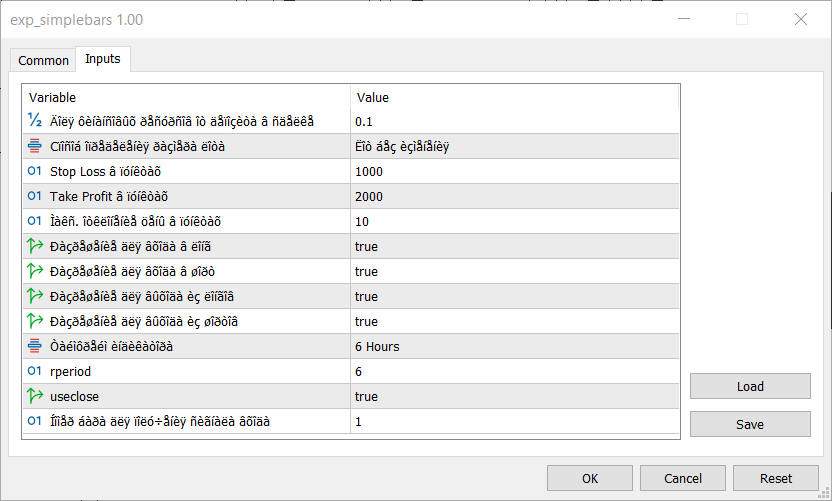
Task: Select the rperiod variable name
Action: (70, 372)
